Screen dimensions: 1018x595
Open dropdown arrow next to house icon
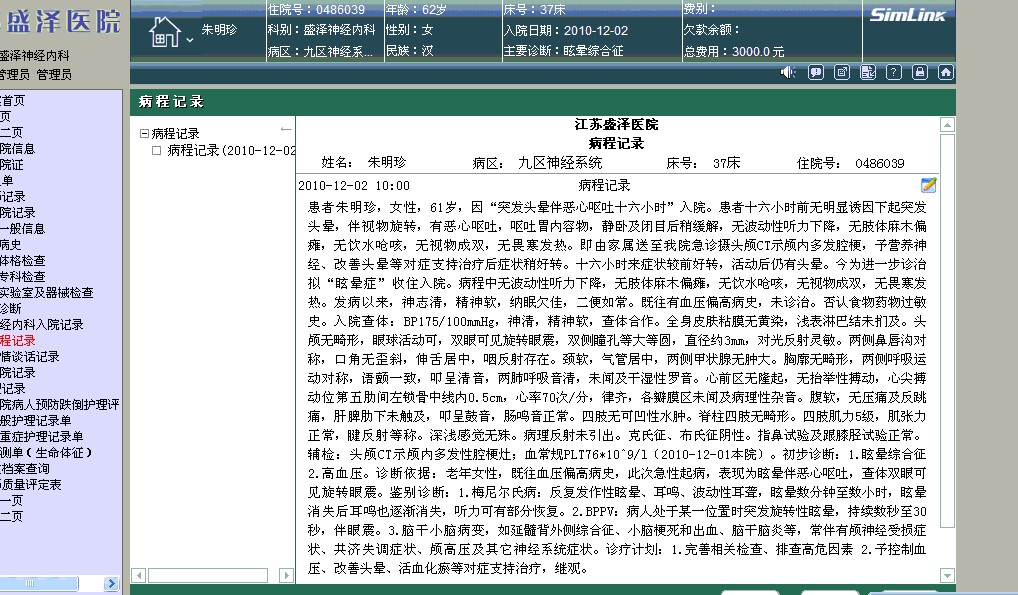tap(190, 40)
